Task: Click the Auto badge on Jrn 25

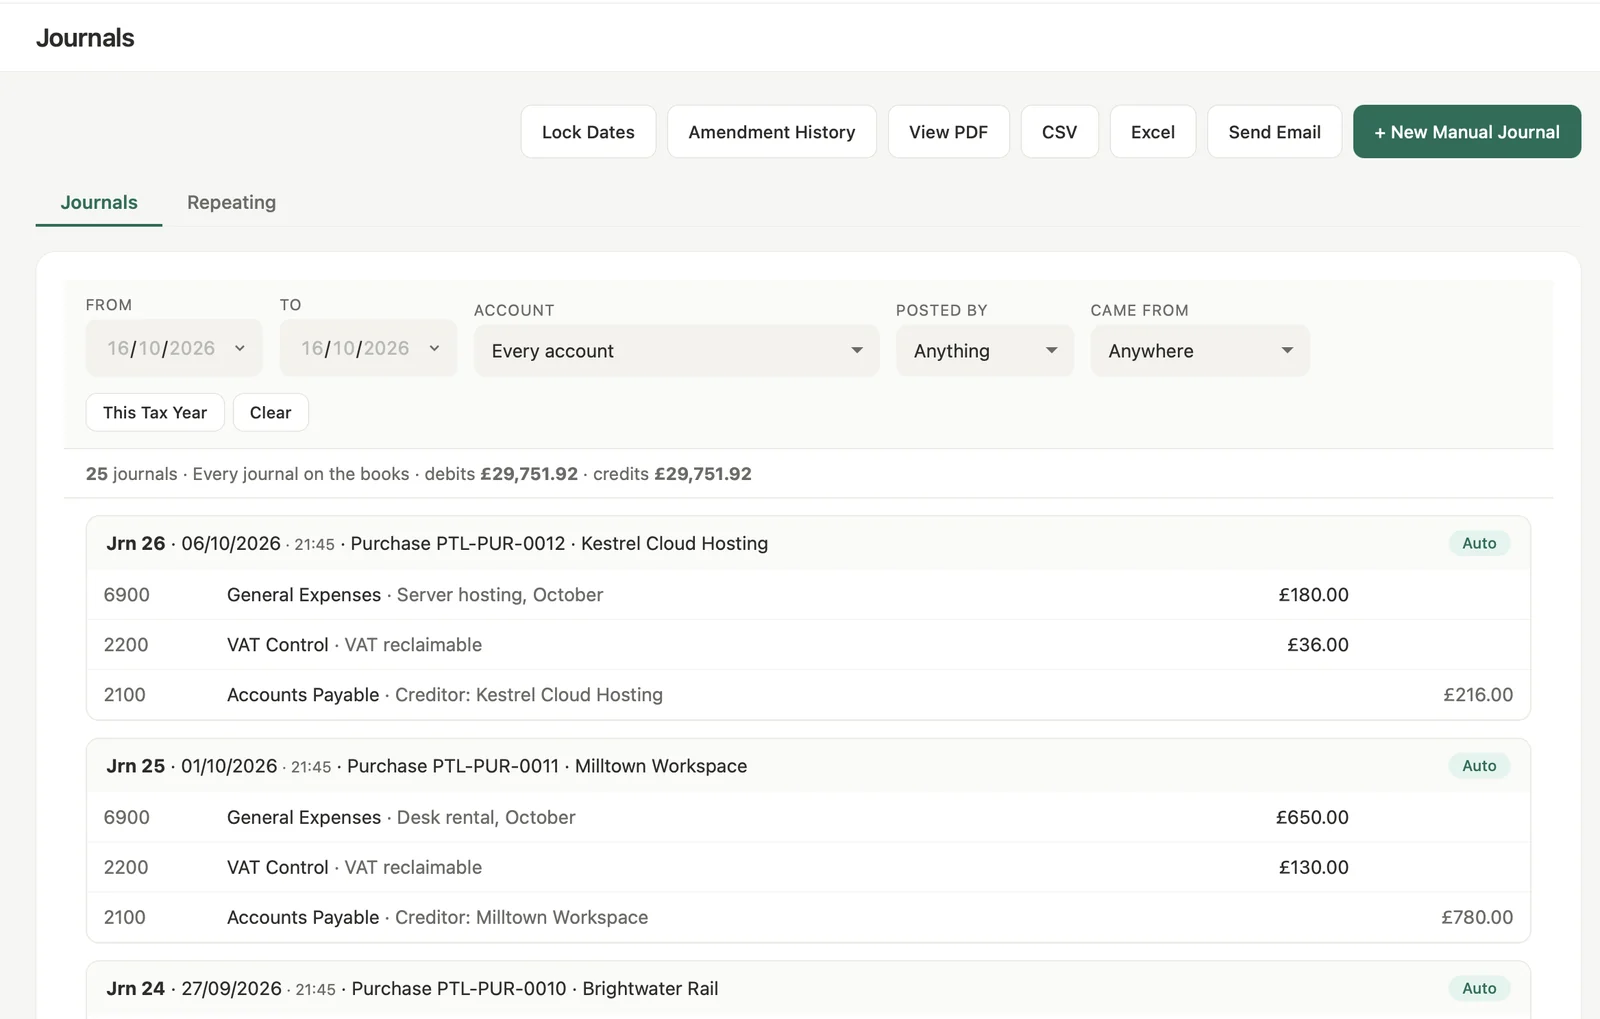Action: [1479, 766]
